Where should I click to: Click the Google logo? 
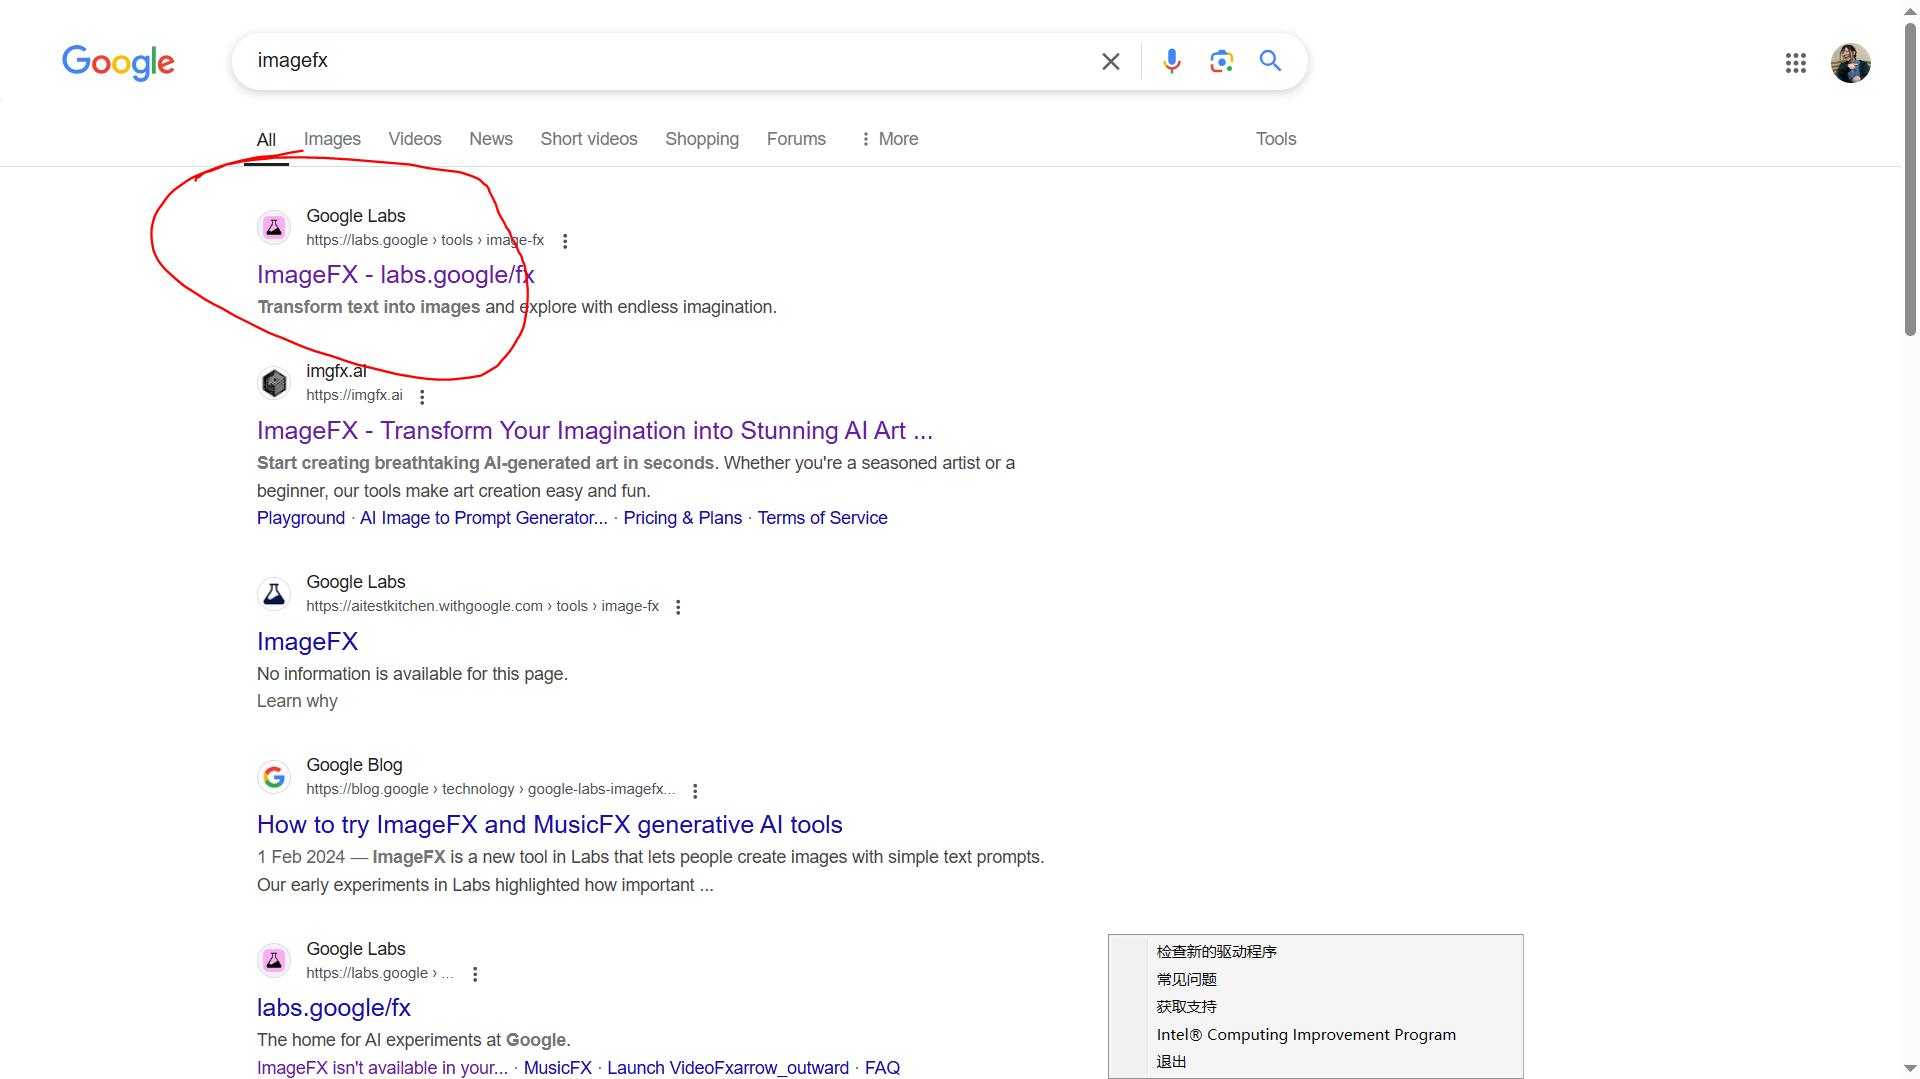118,62
